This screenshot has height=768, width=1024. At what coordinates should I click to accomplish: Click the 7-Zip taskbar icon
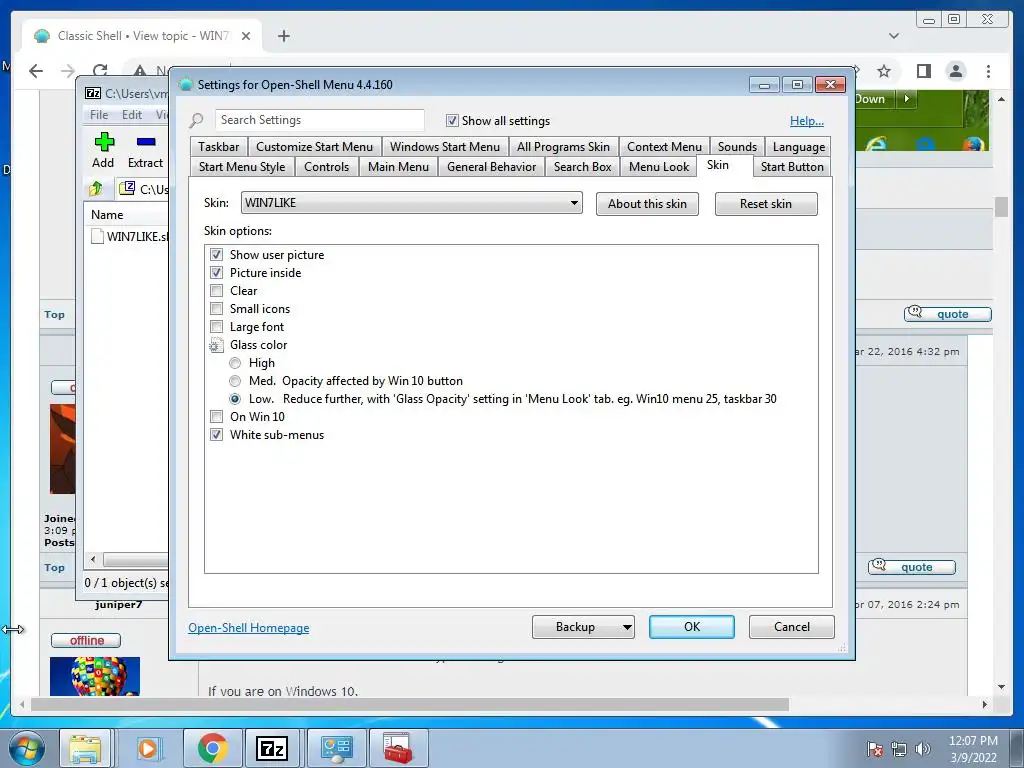[272, 748]
